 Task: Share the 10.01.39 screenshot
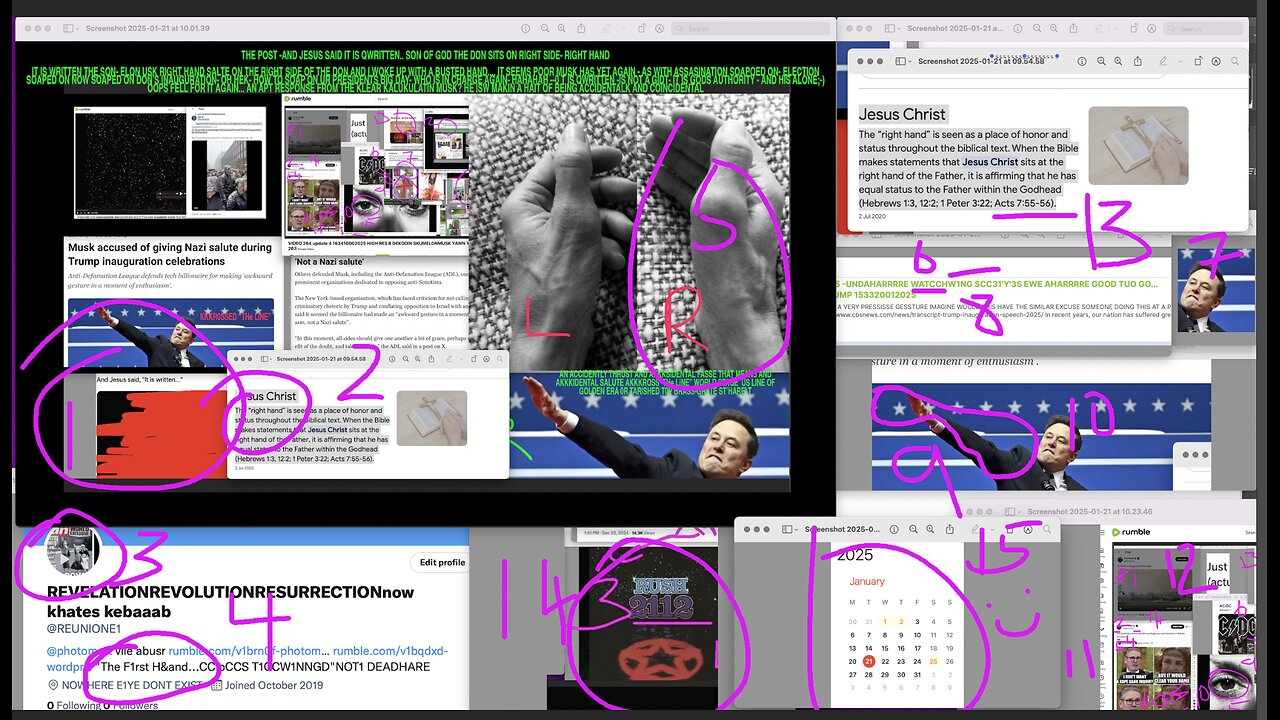tap(581, 28)
